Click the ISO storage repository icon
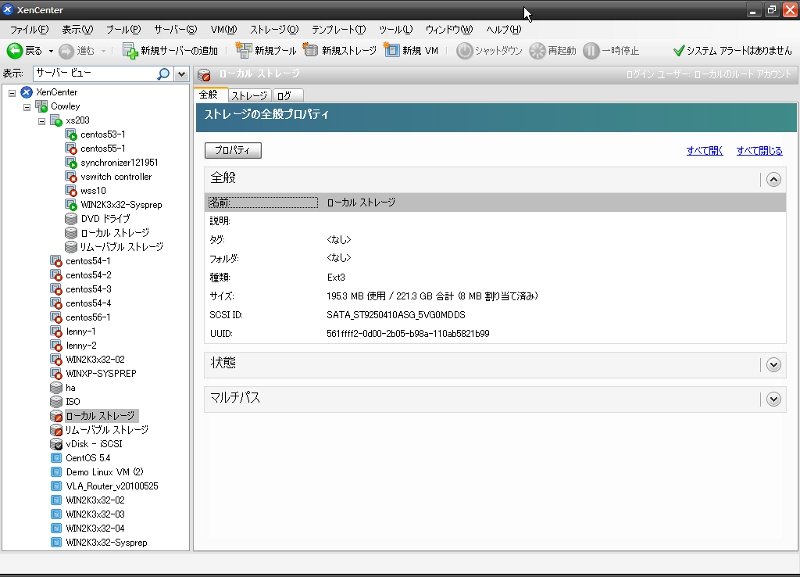This screenshot has width=800, height=577. 56,402
